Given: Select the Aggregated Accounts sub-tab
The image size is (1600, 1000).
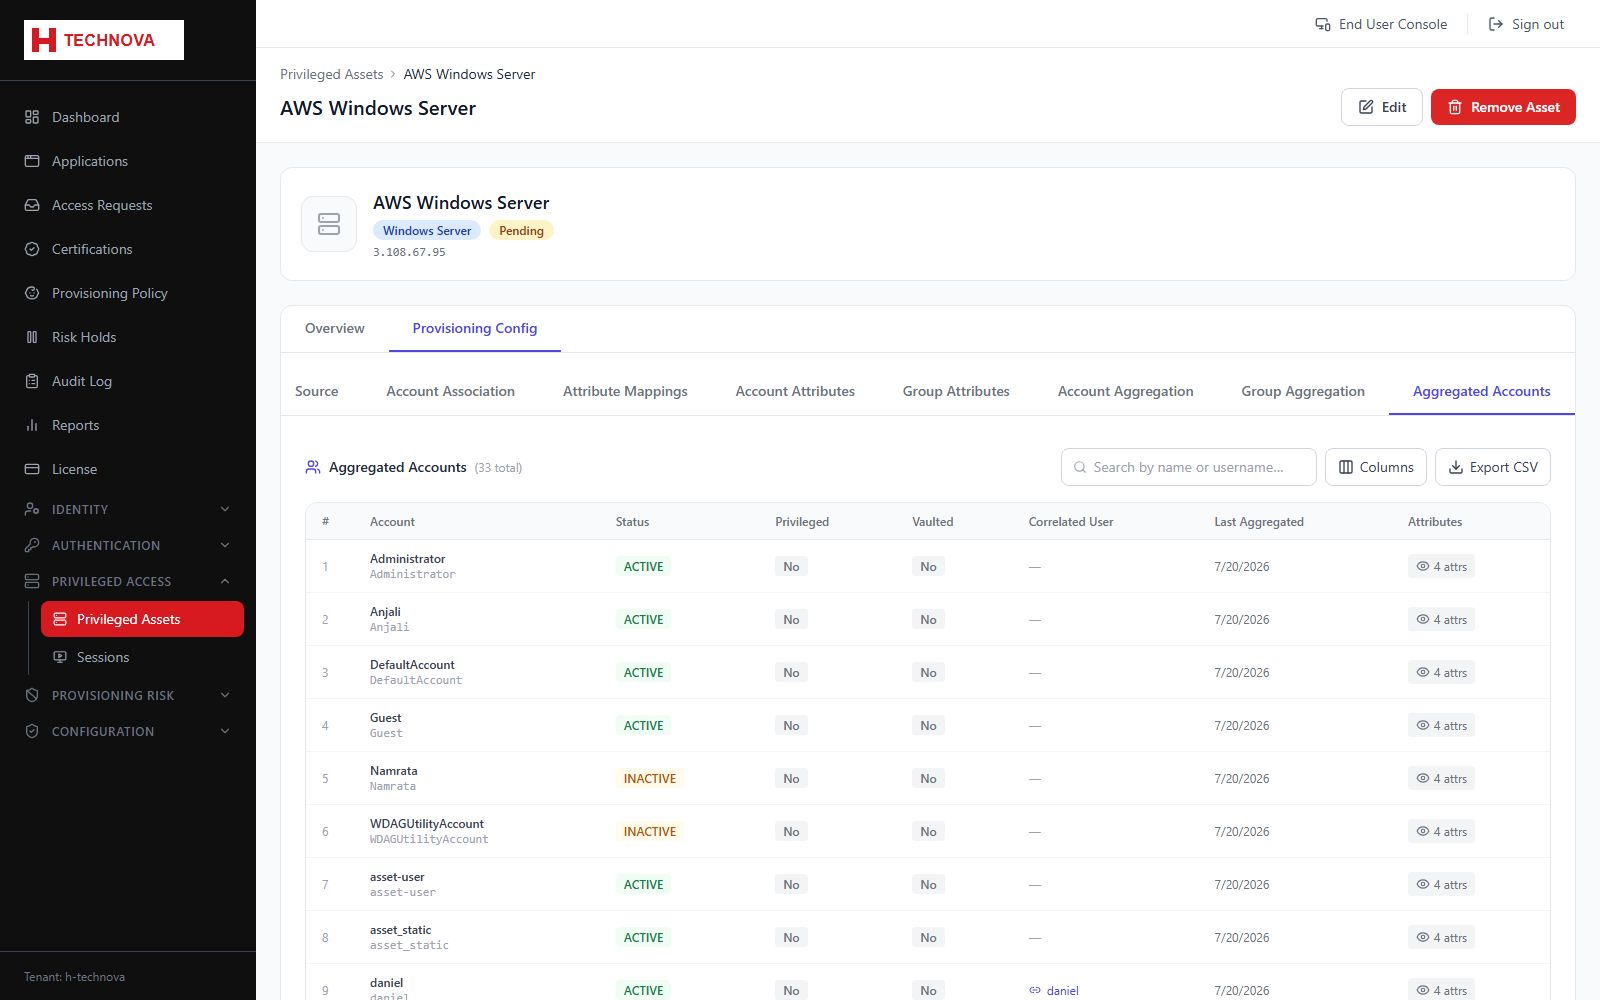Looking at the screenshot, I should coord(1482,391).
